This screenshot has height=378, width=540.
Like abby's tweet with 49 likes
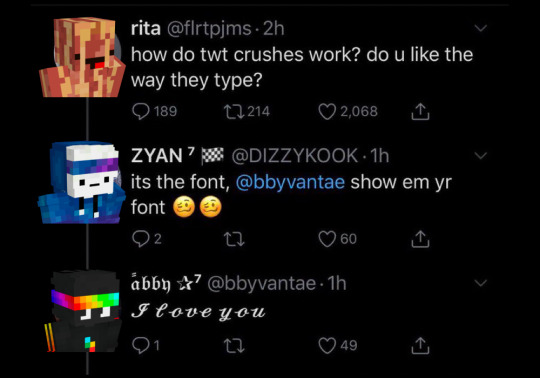pyautogui.click(x=327, y=346)
